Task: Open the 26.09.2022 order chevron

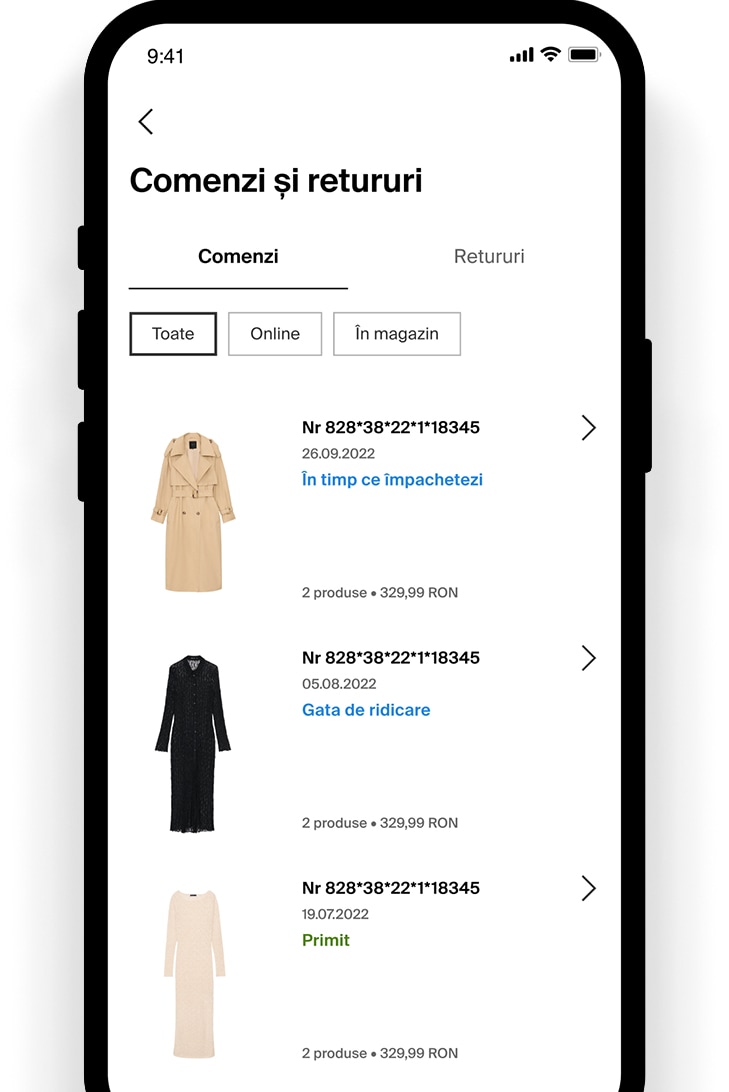Action: click(x=588, y=428)
